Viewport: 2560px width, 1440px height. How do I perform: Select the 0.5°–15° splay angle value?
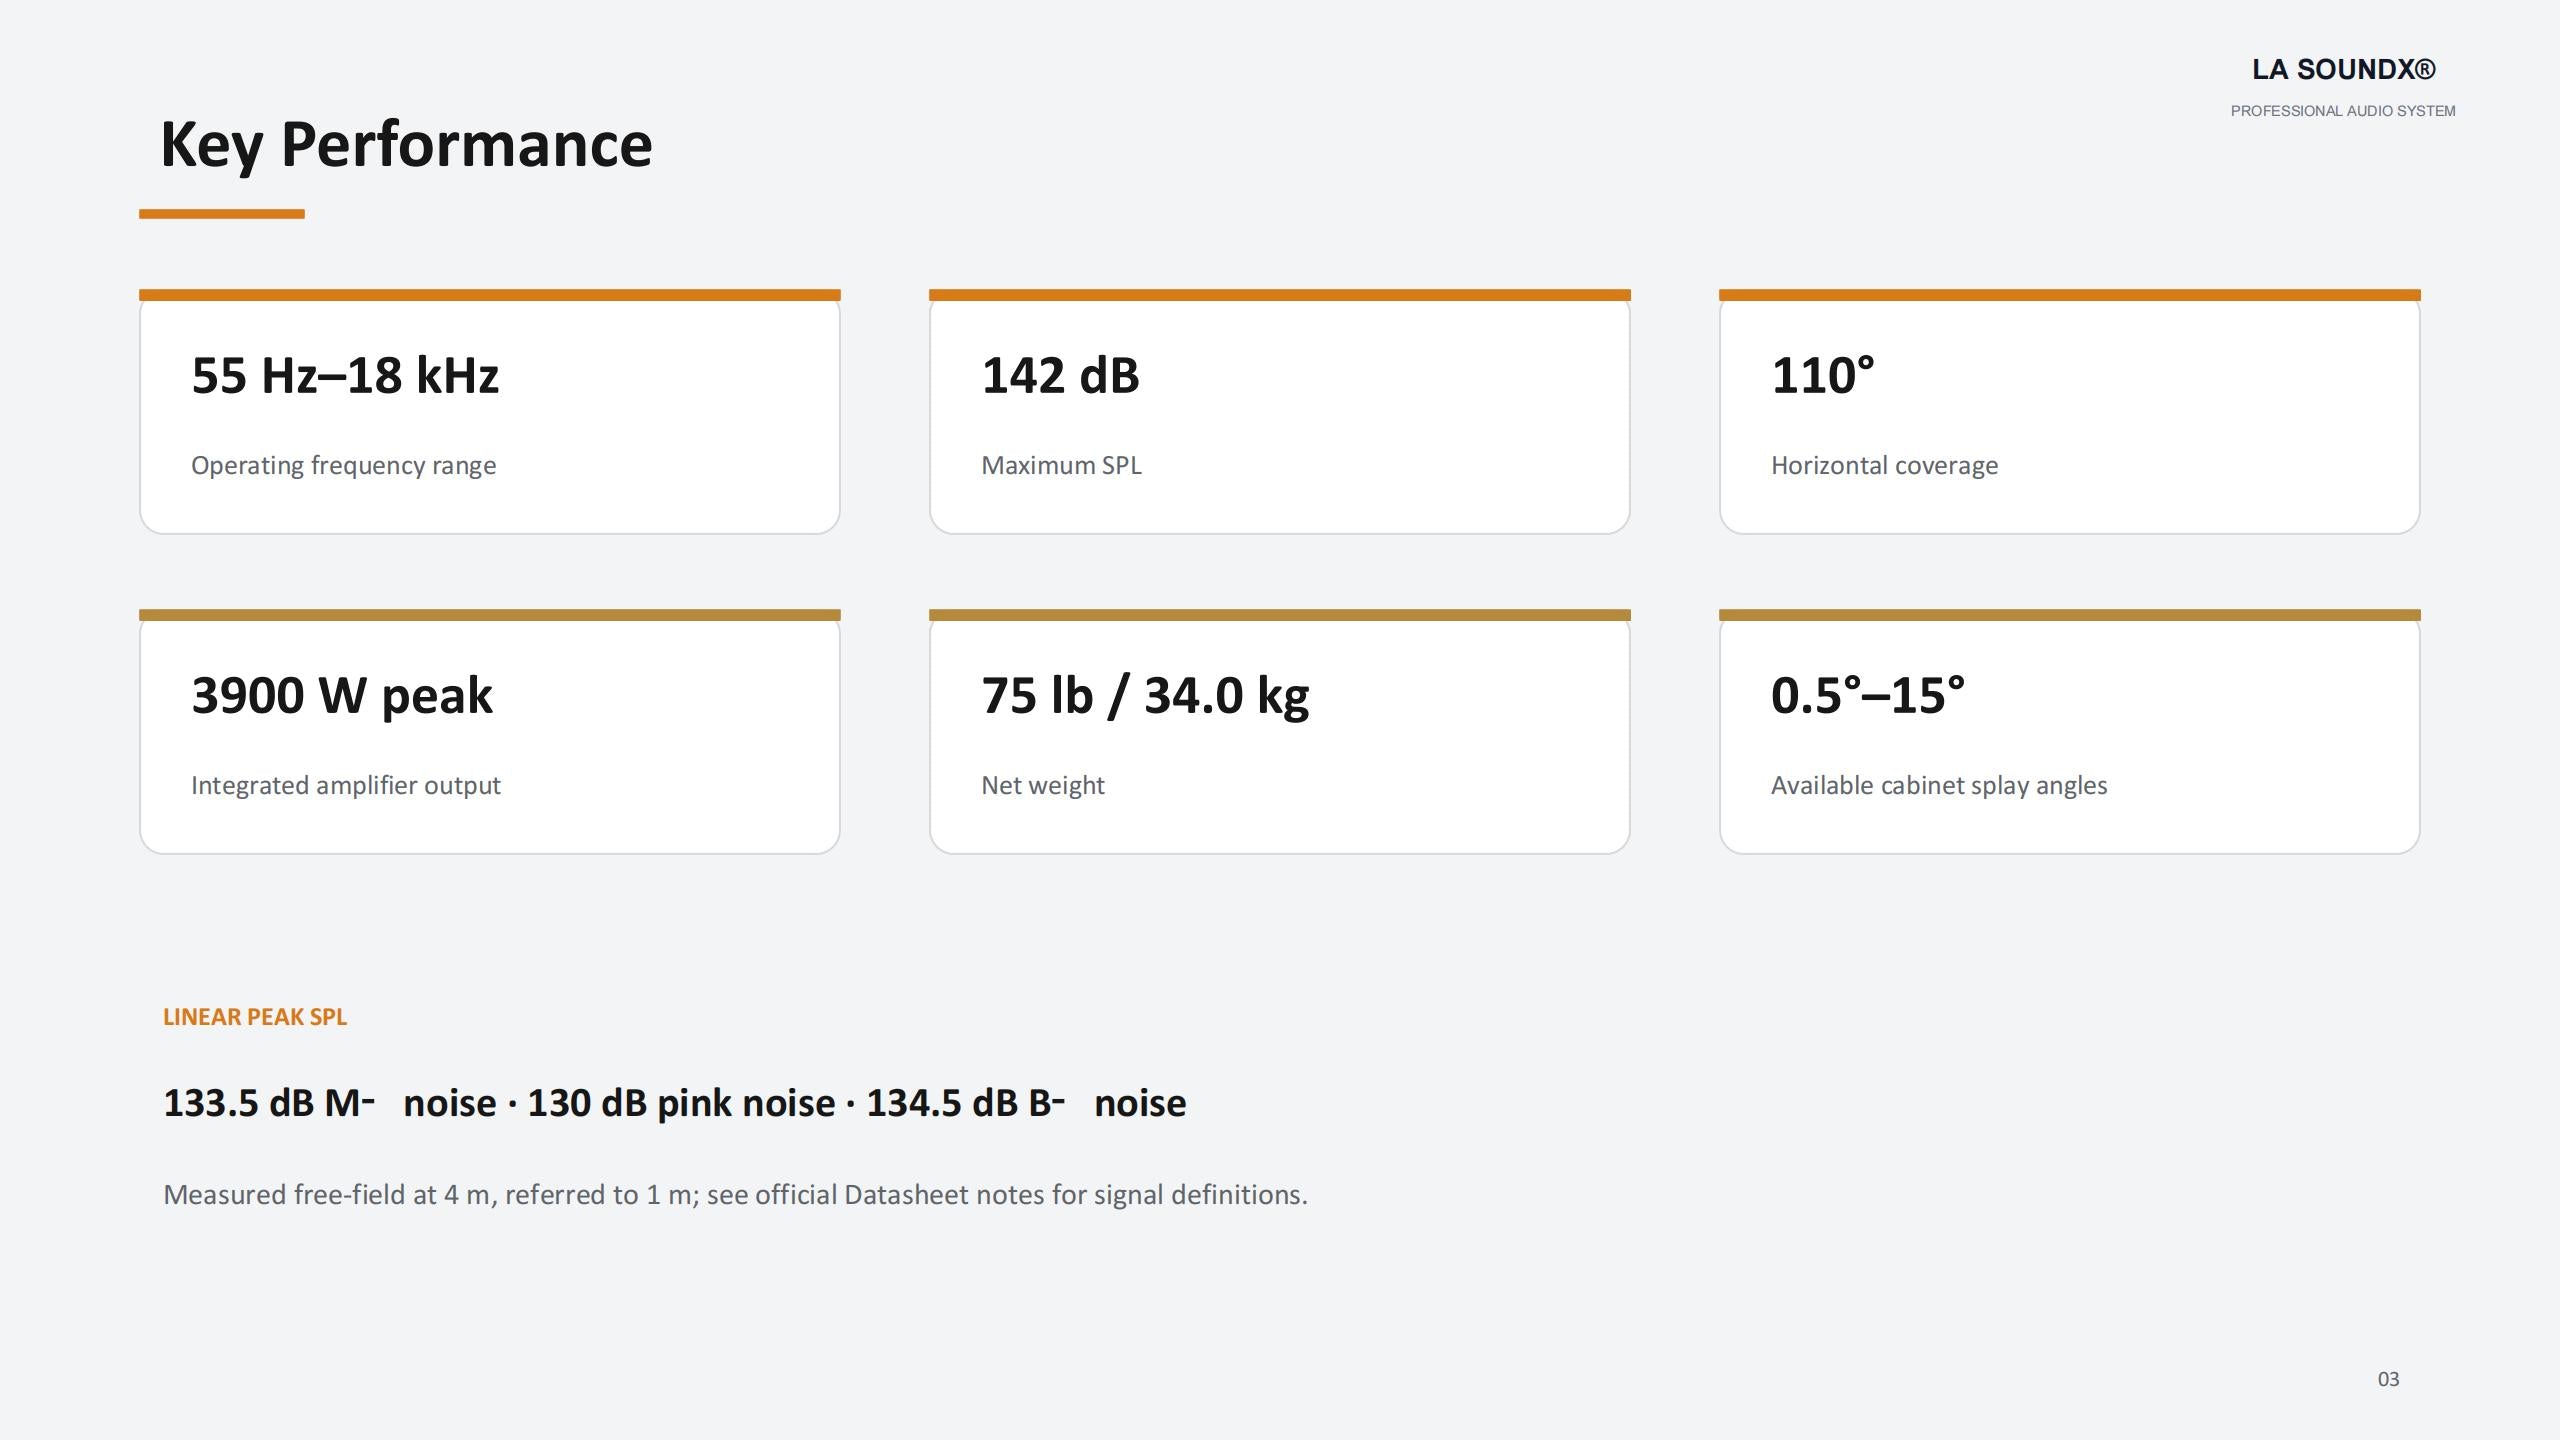(x=1868, y=696)
